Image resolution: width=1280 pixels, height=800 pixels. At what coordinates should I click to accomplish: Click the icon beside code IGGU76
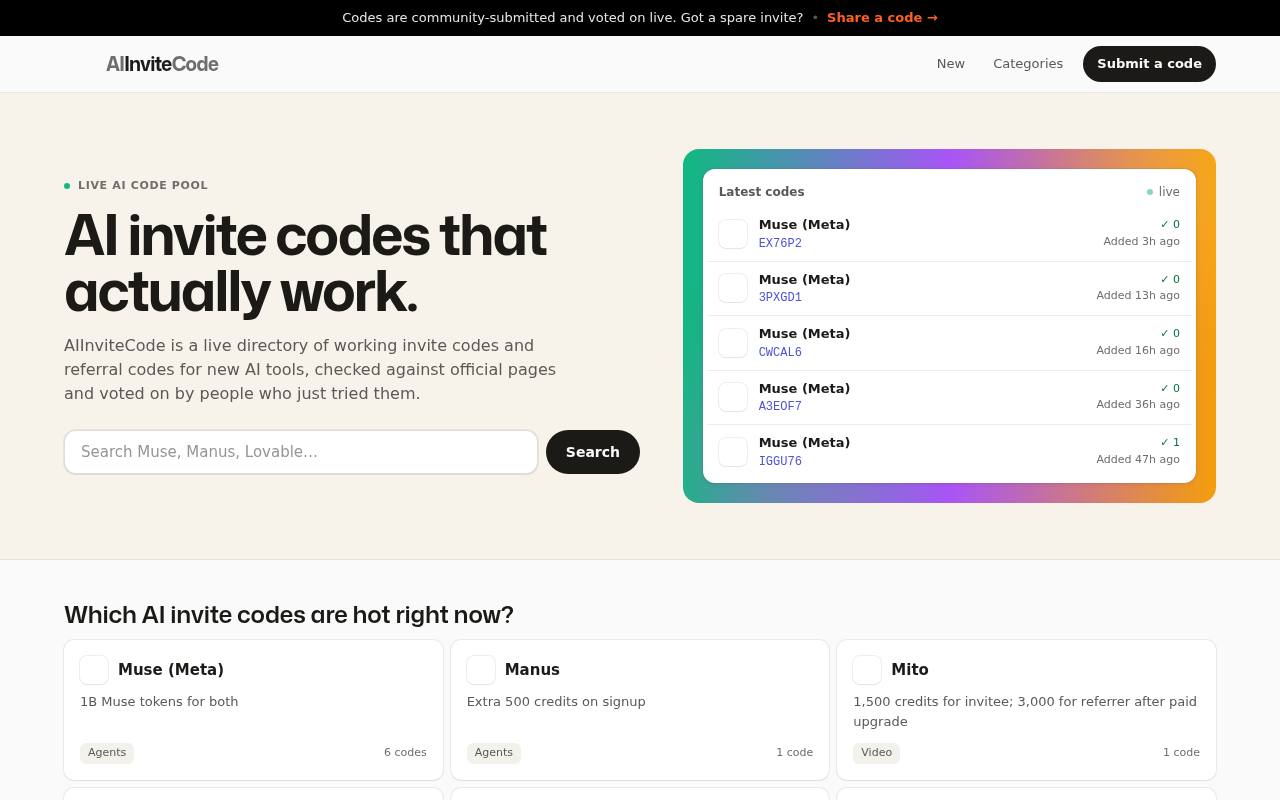(733, 452)
